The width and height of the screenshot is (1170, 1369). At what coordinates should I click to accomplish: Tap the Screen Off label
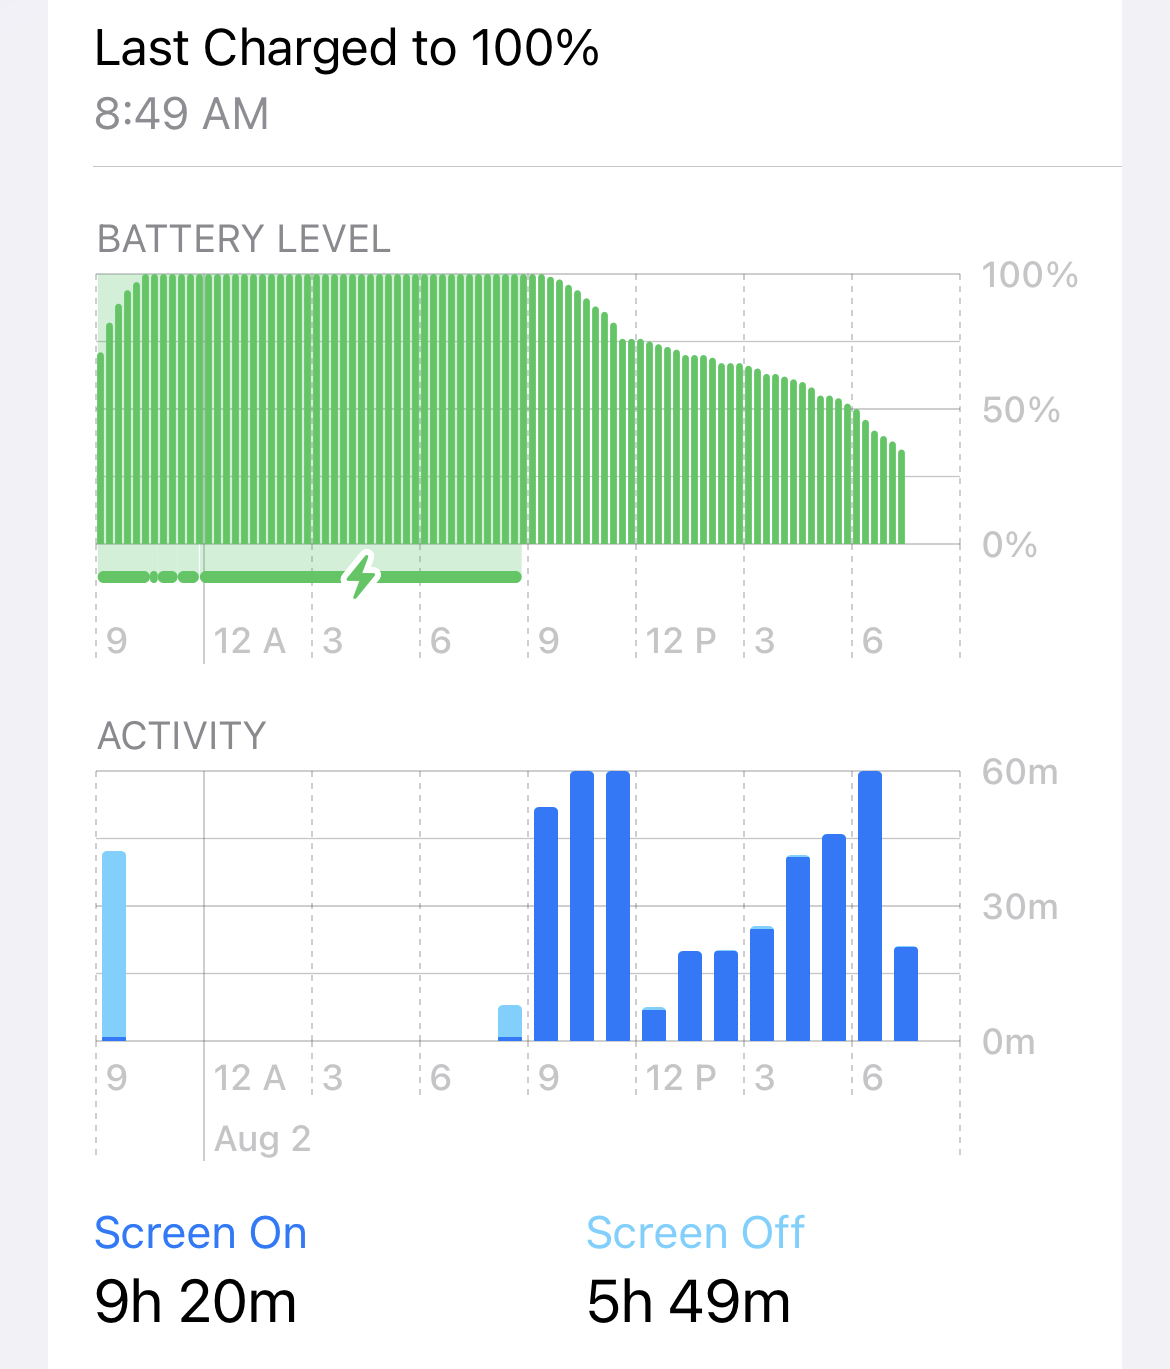(x=695, y=1233)
